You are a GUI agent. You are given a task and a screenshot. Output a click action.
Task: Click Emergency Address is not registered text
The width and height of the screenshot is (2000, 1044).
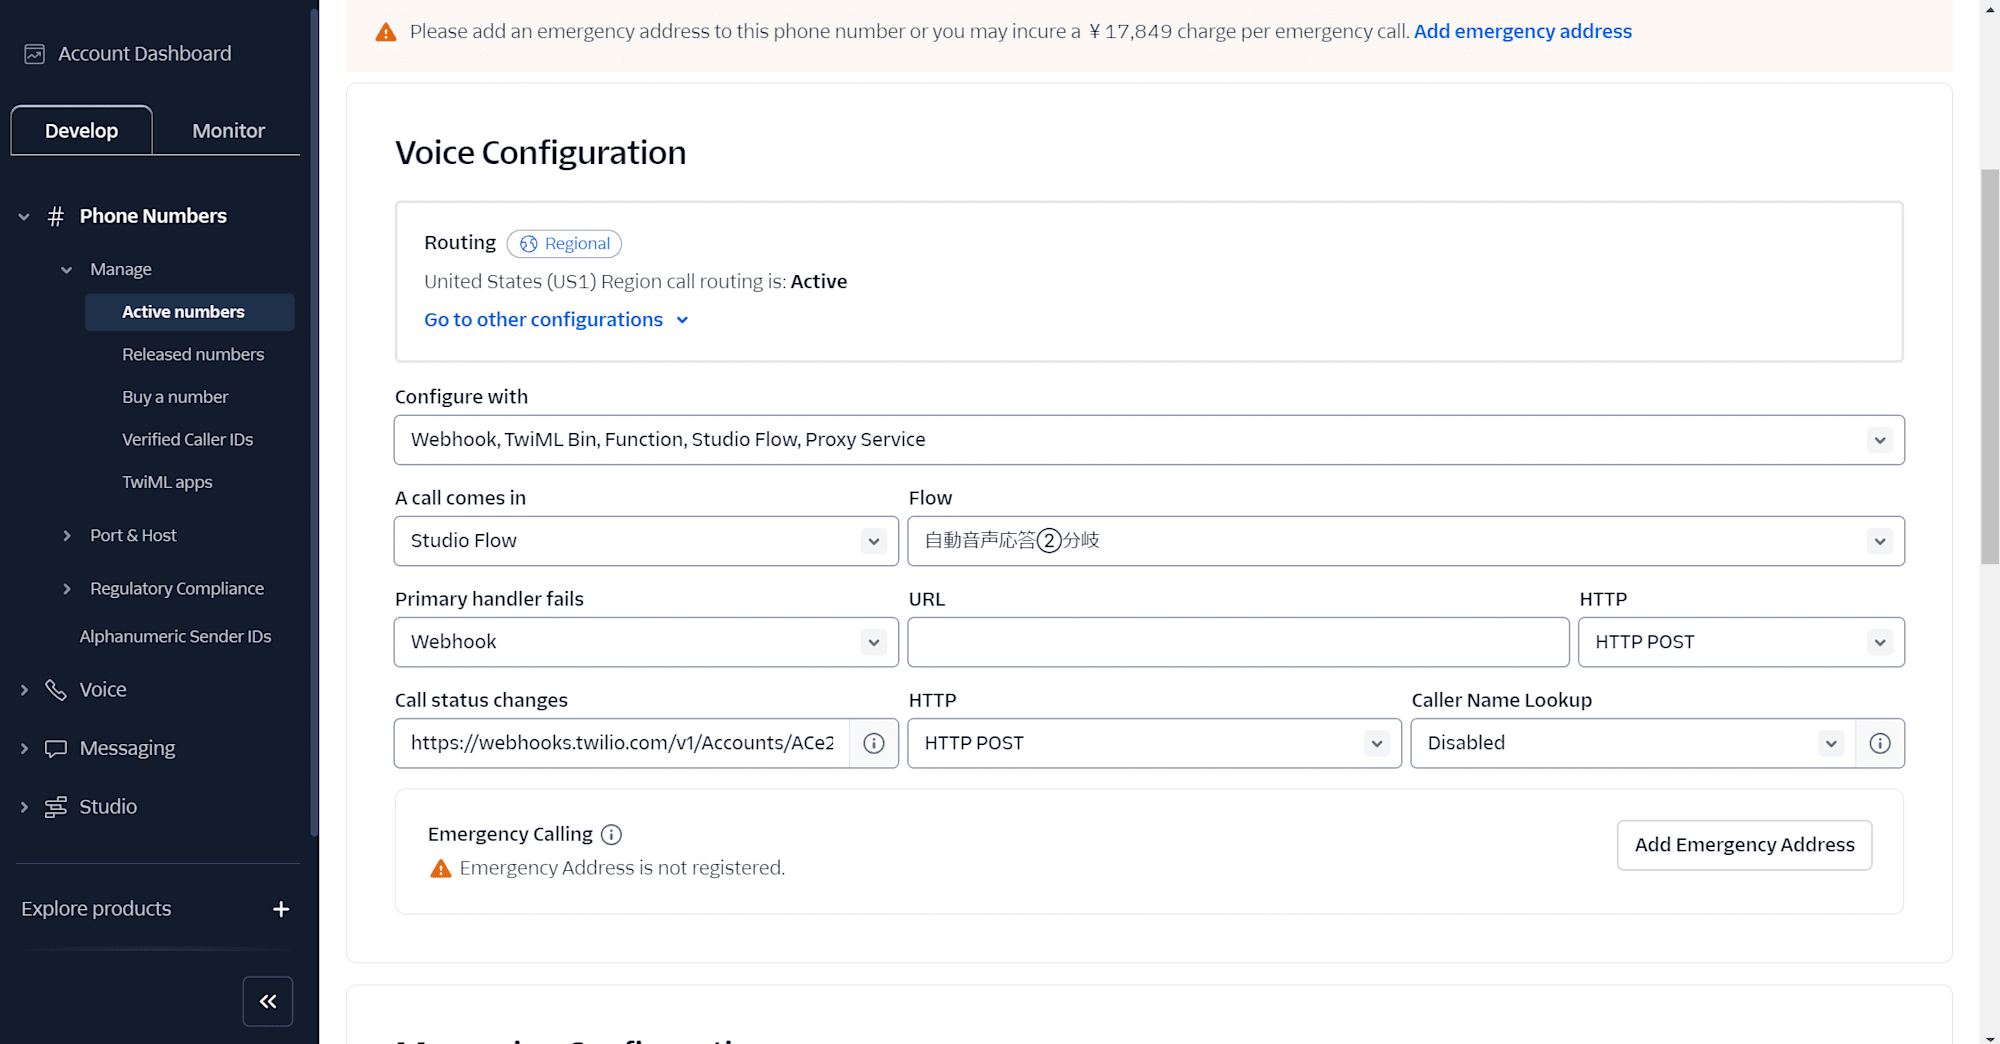pos(622,868)
